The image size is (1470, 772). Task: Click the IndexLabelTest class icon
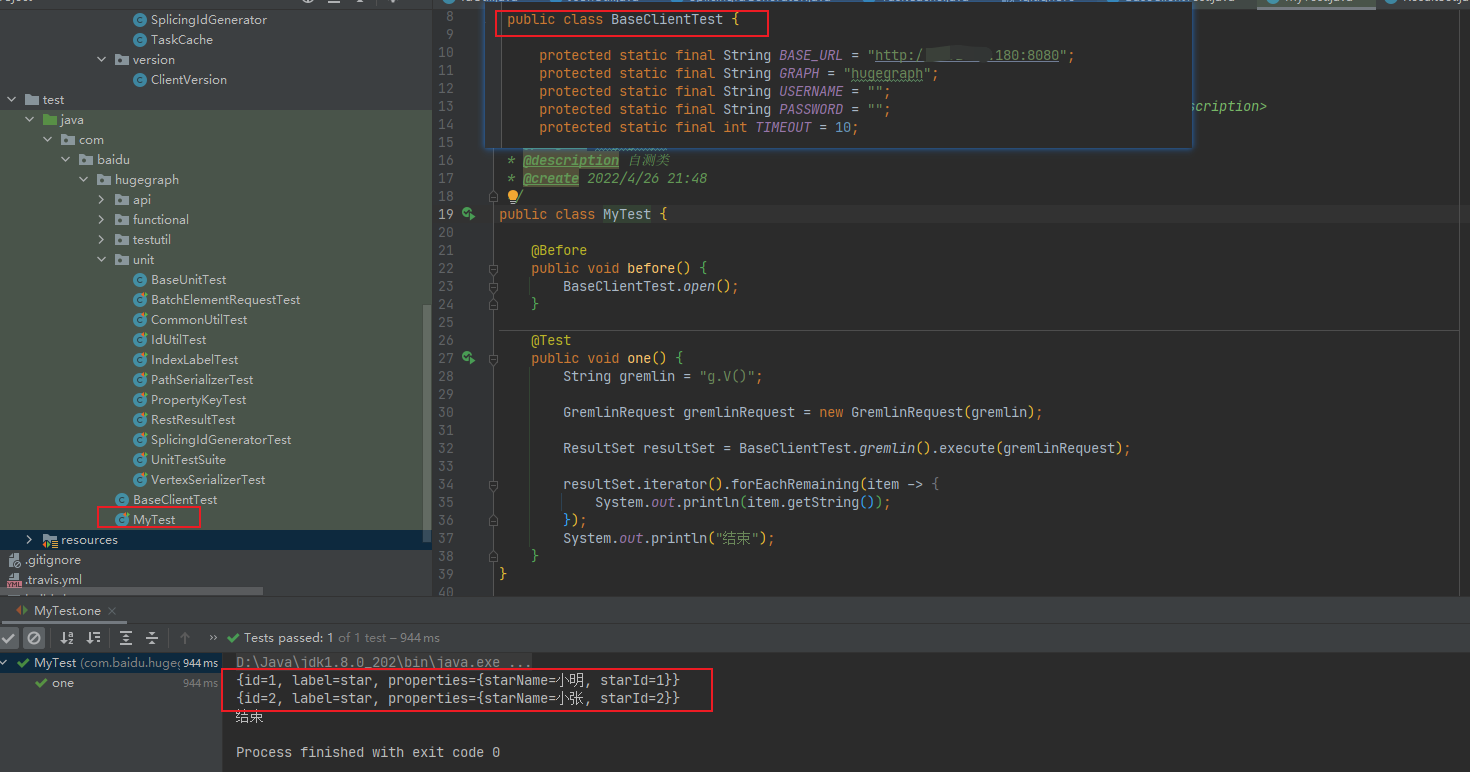tap(141, 359)
